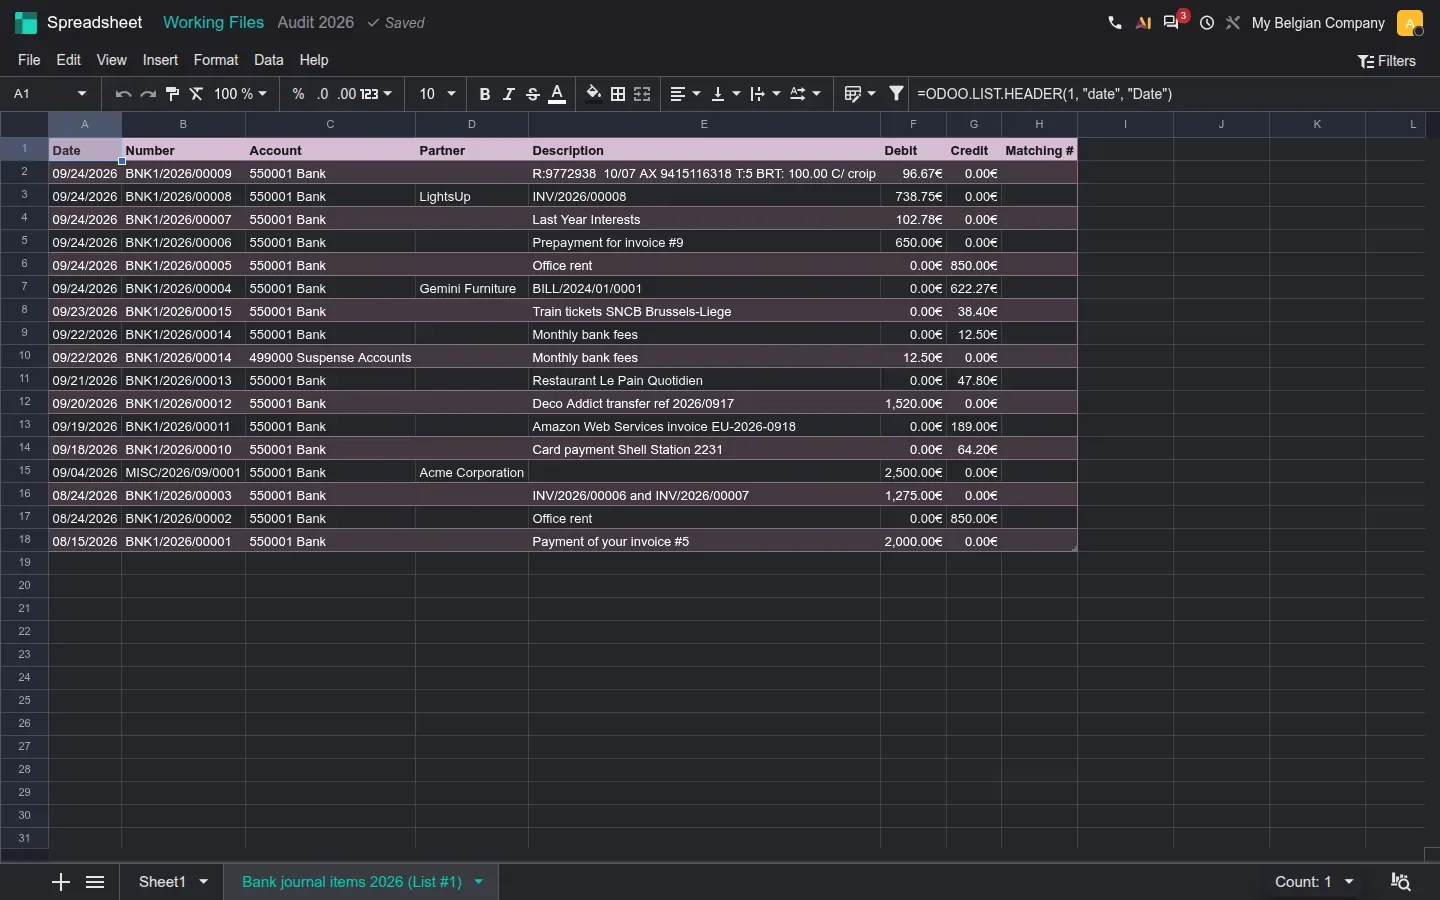
Task: Open text wrapping dropdown
Action: [765, 94]
